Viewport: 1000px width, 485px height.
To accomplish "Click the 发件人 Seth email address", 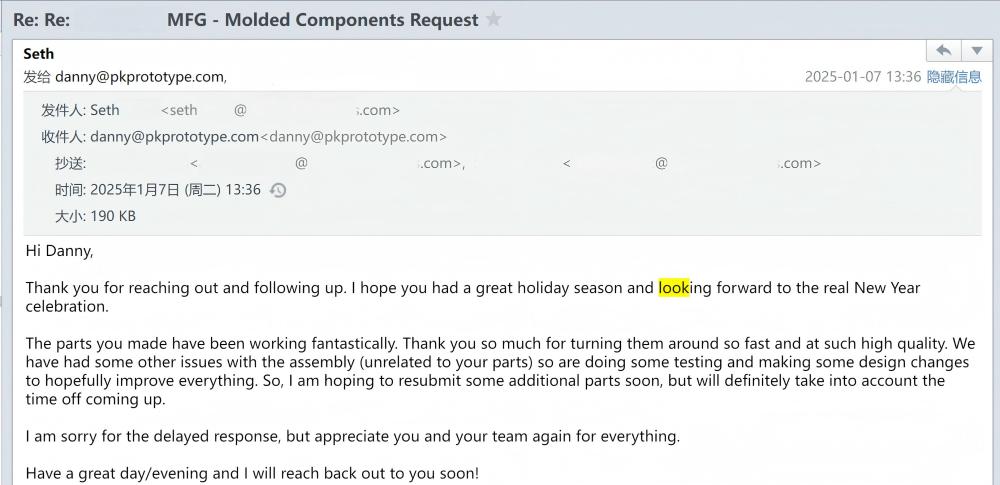I will click(280, 111).
